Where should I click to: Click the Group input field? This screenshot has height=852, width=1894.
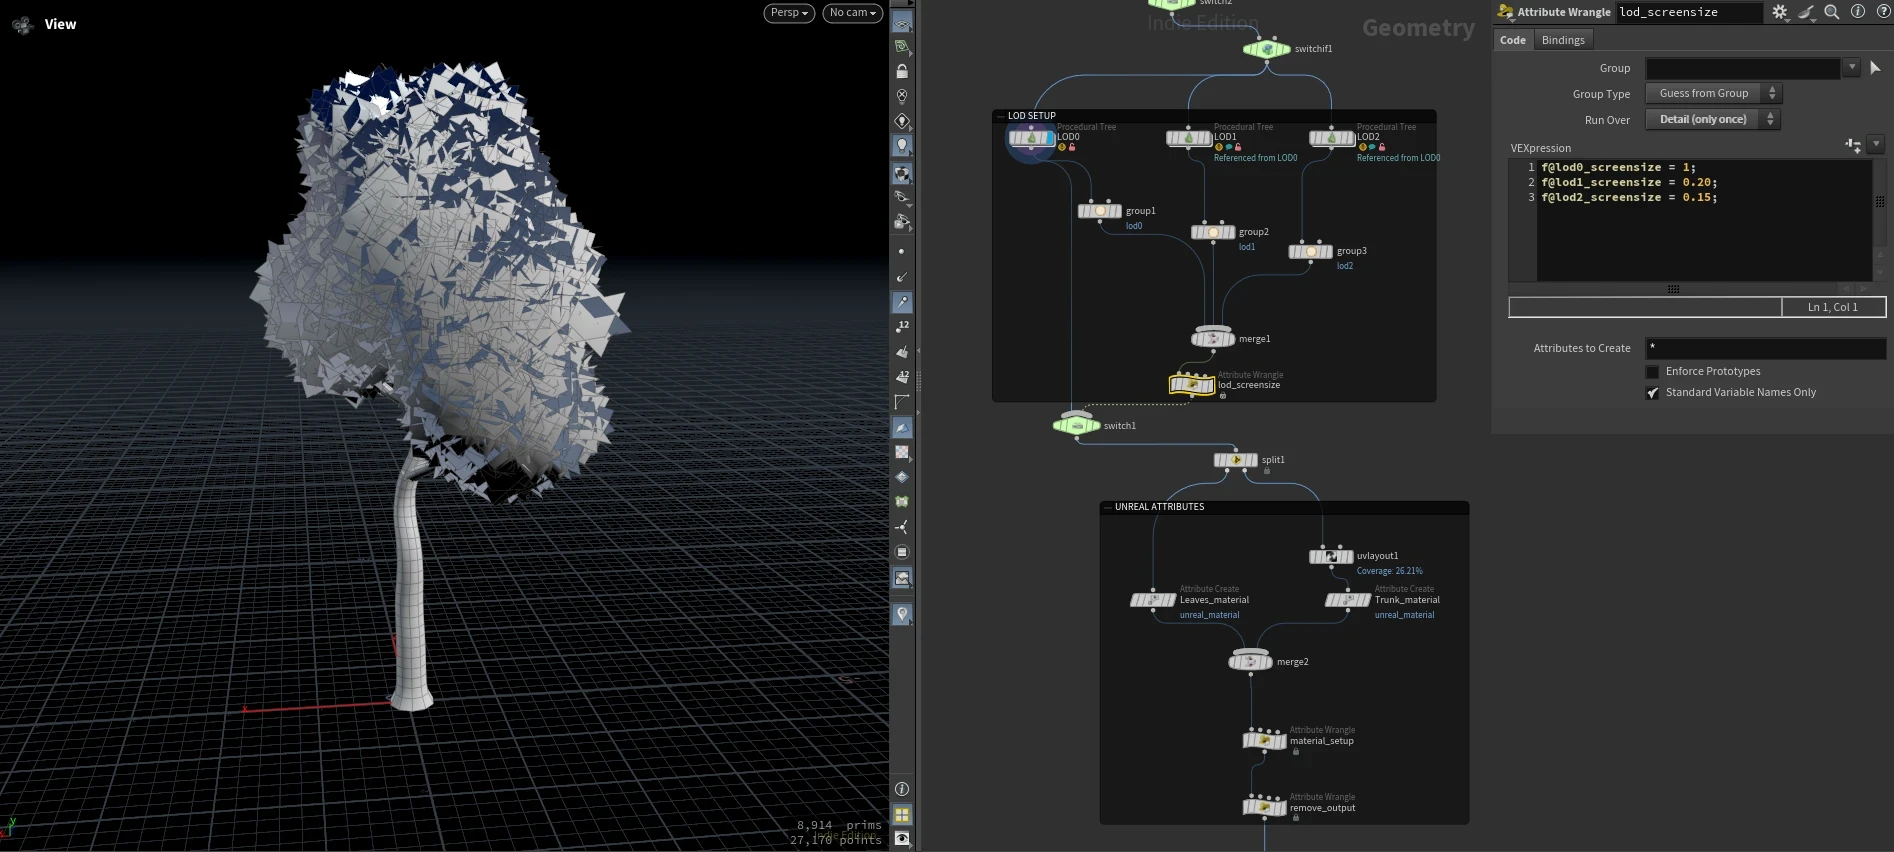[1743, 68]
